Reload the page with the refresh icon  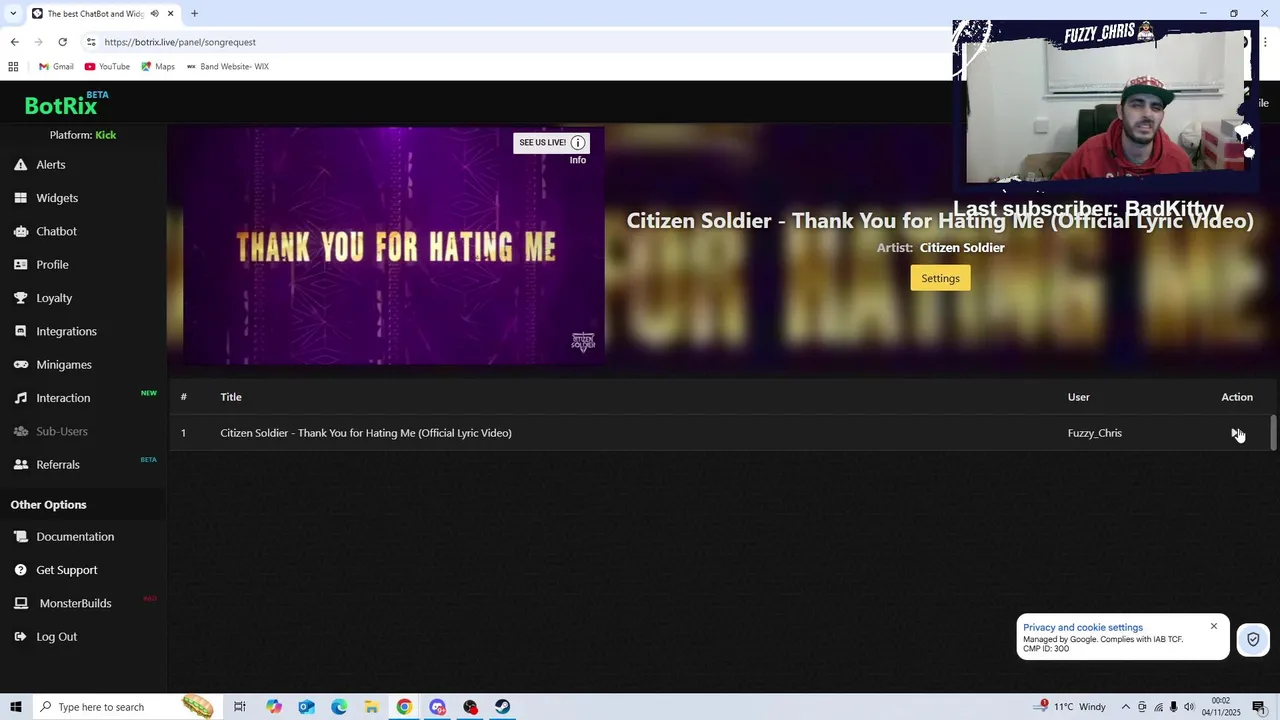tap(62, 42)
